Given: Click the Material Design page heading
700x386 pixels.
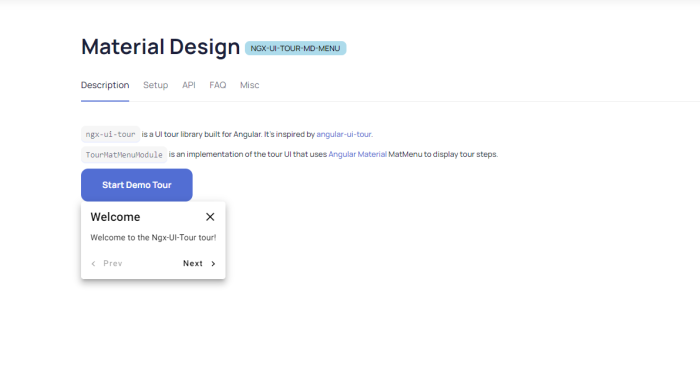Looking at the screenshot, I should point(161,47).
